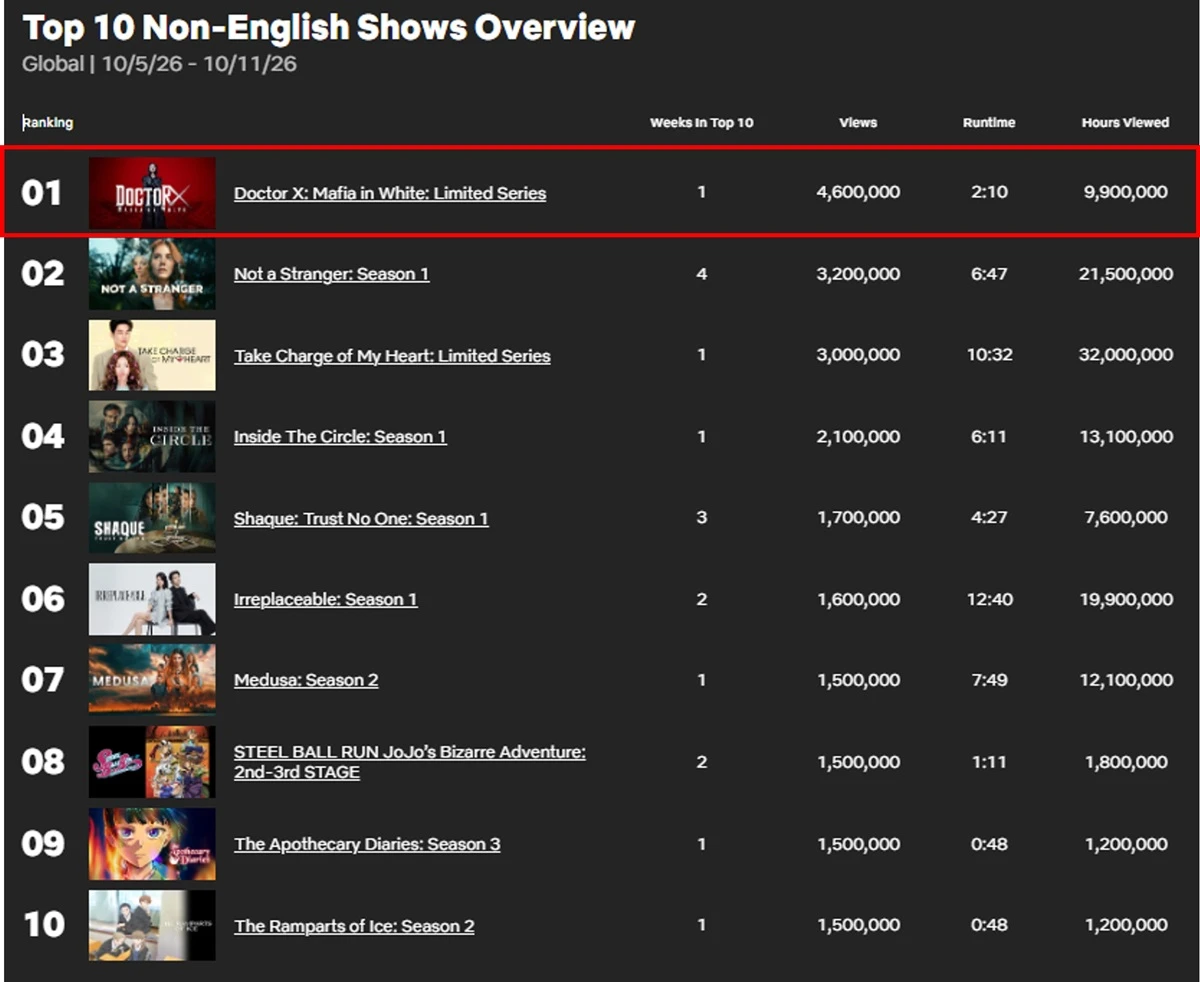Open the Medusa: Season 2 link
This screenshot has height=982, width=1200.
[x=306, y=680]
